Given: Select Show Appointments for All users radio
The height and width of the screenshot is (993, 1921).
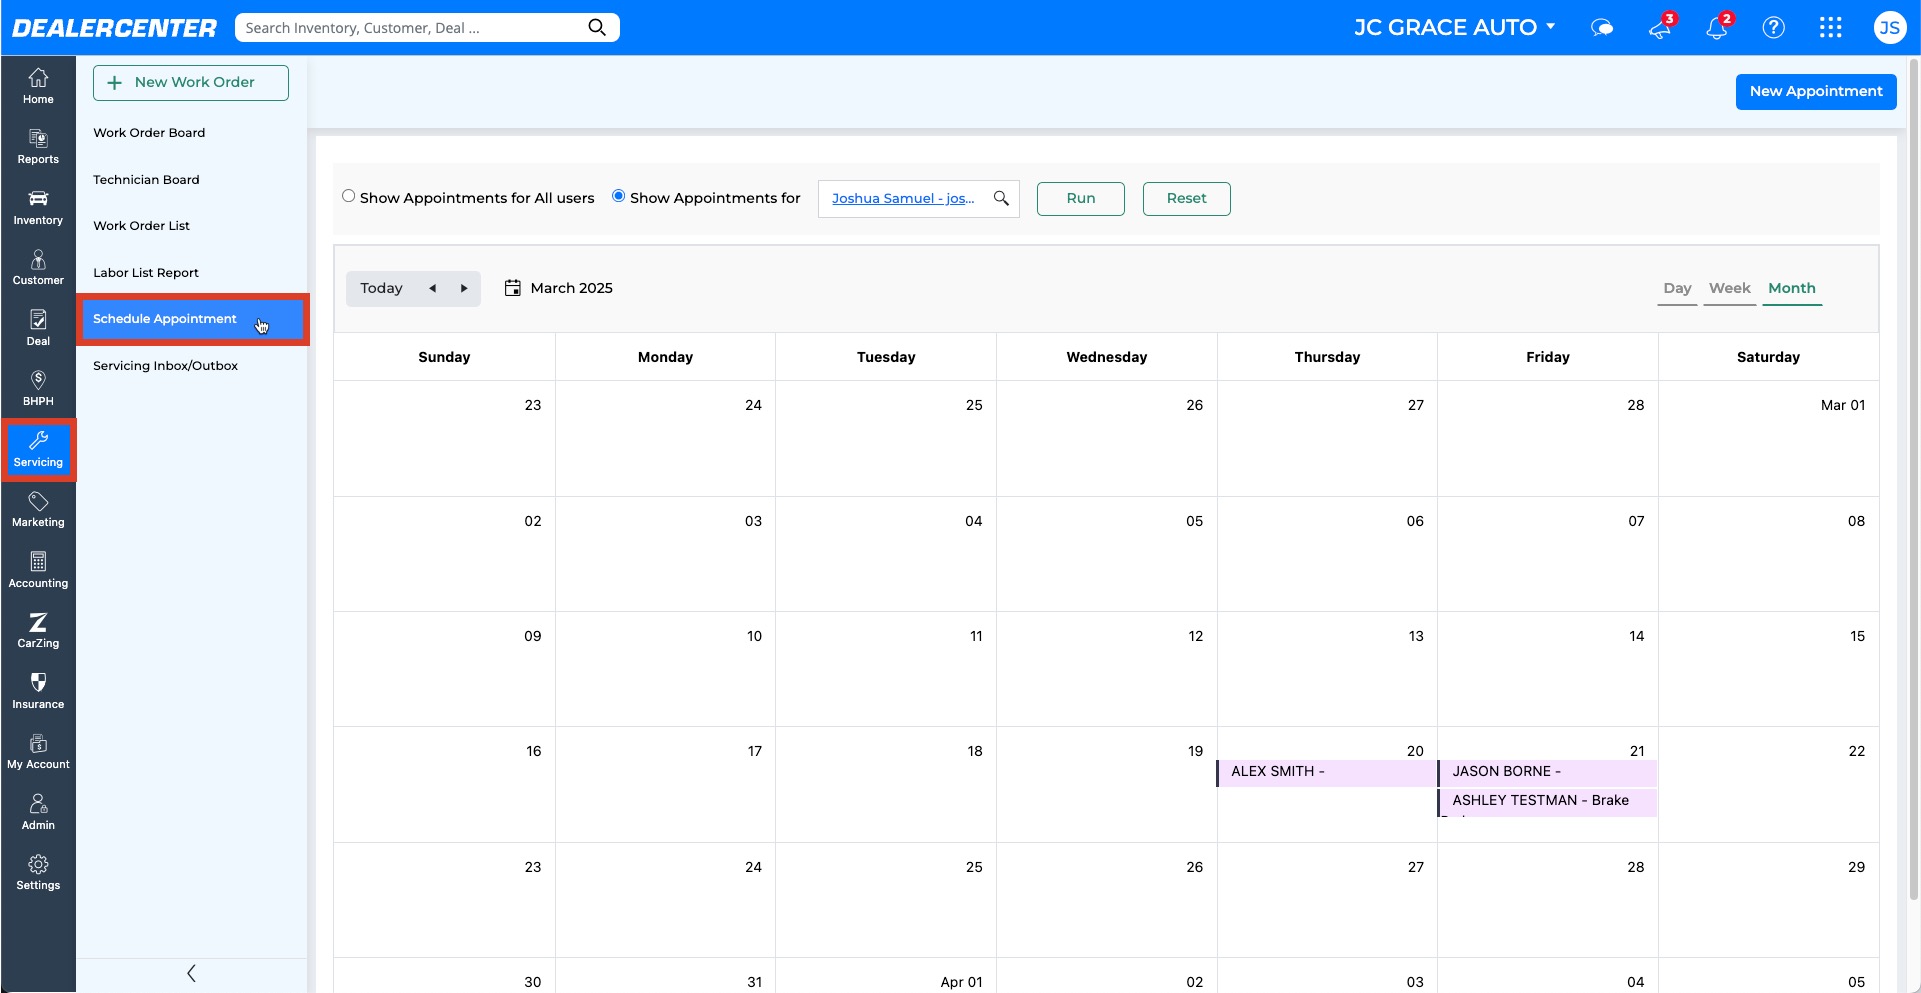Looking at the screenshot, I should [x=348, y=196].
